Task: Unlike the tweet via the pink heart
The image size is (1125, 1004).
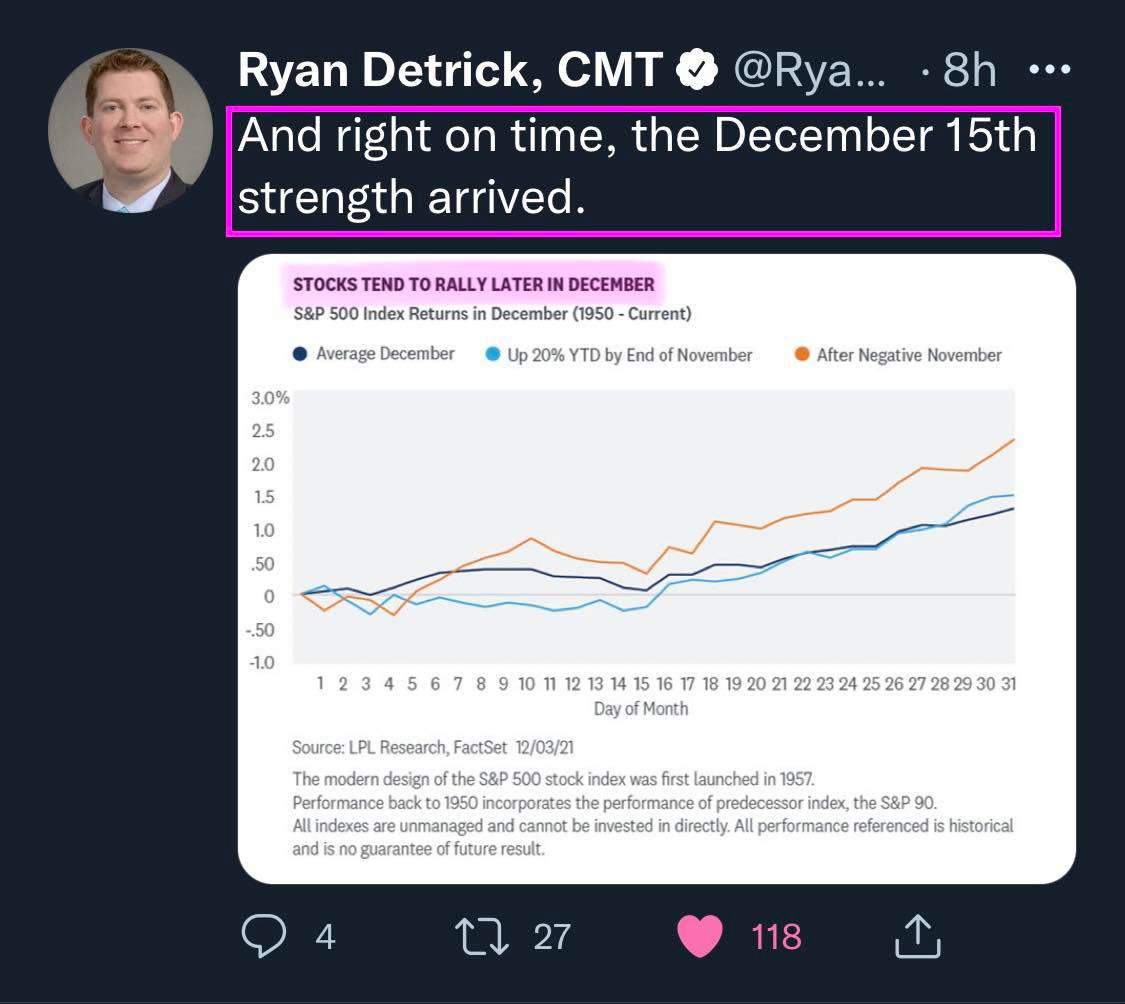Action: tap(700, 936)
